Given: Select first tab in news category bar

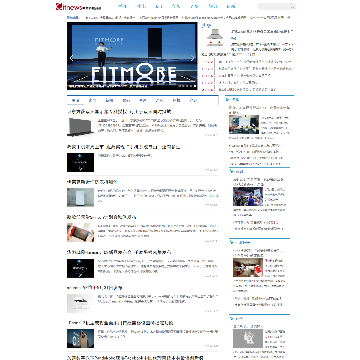Looking at the screenshot, I should point(76,100).
